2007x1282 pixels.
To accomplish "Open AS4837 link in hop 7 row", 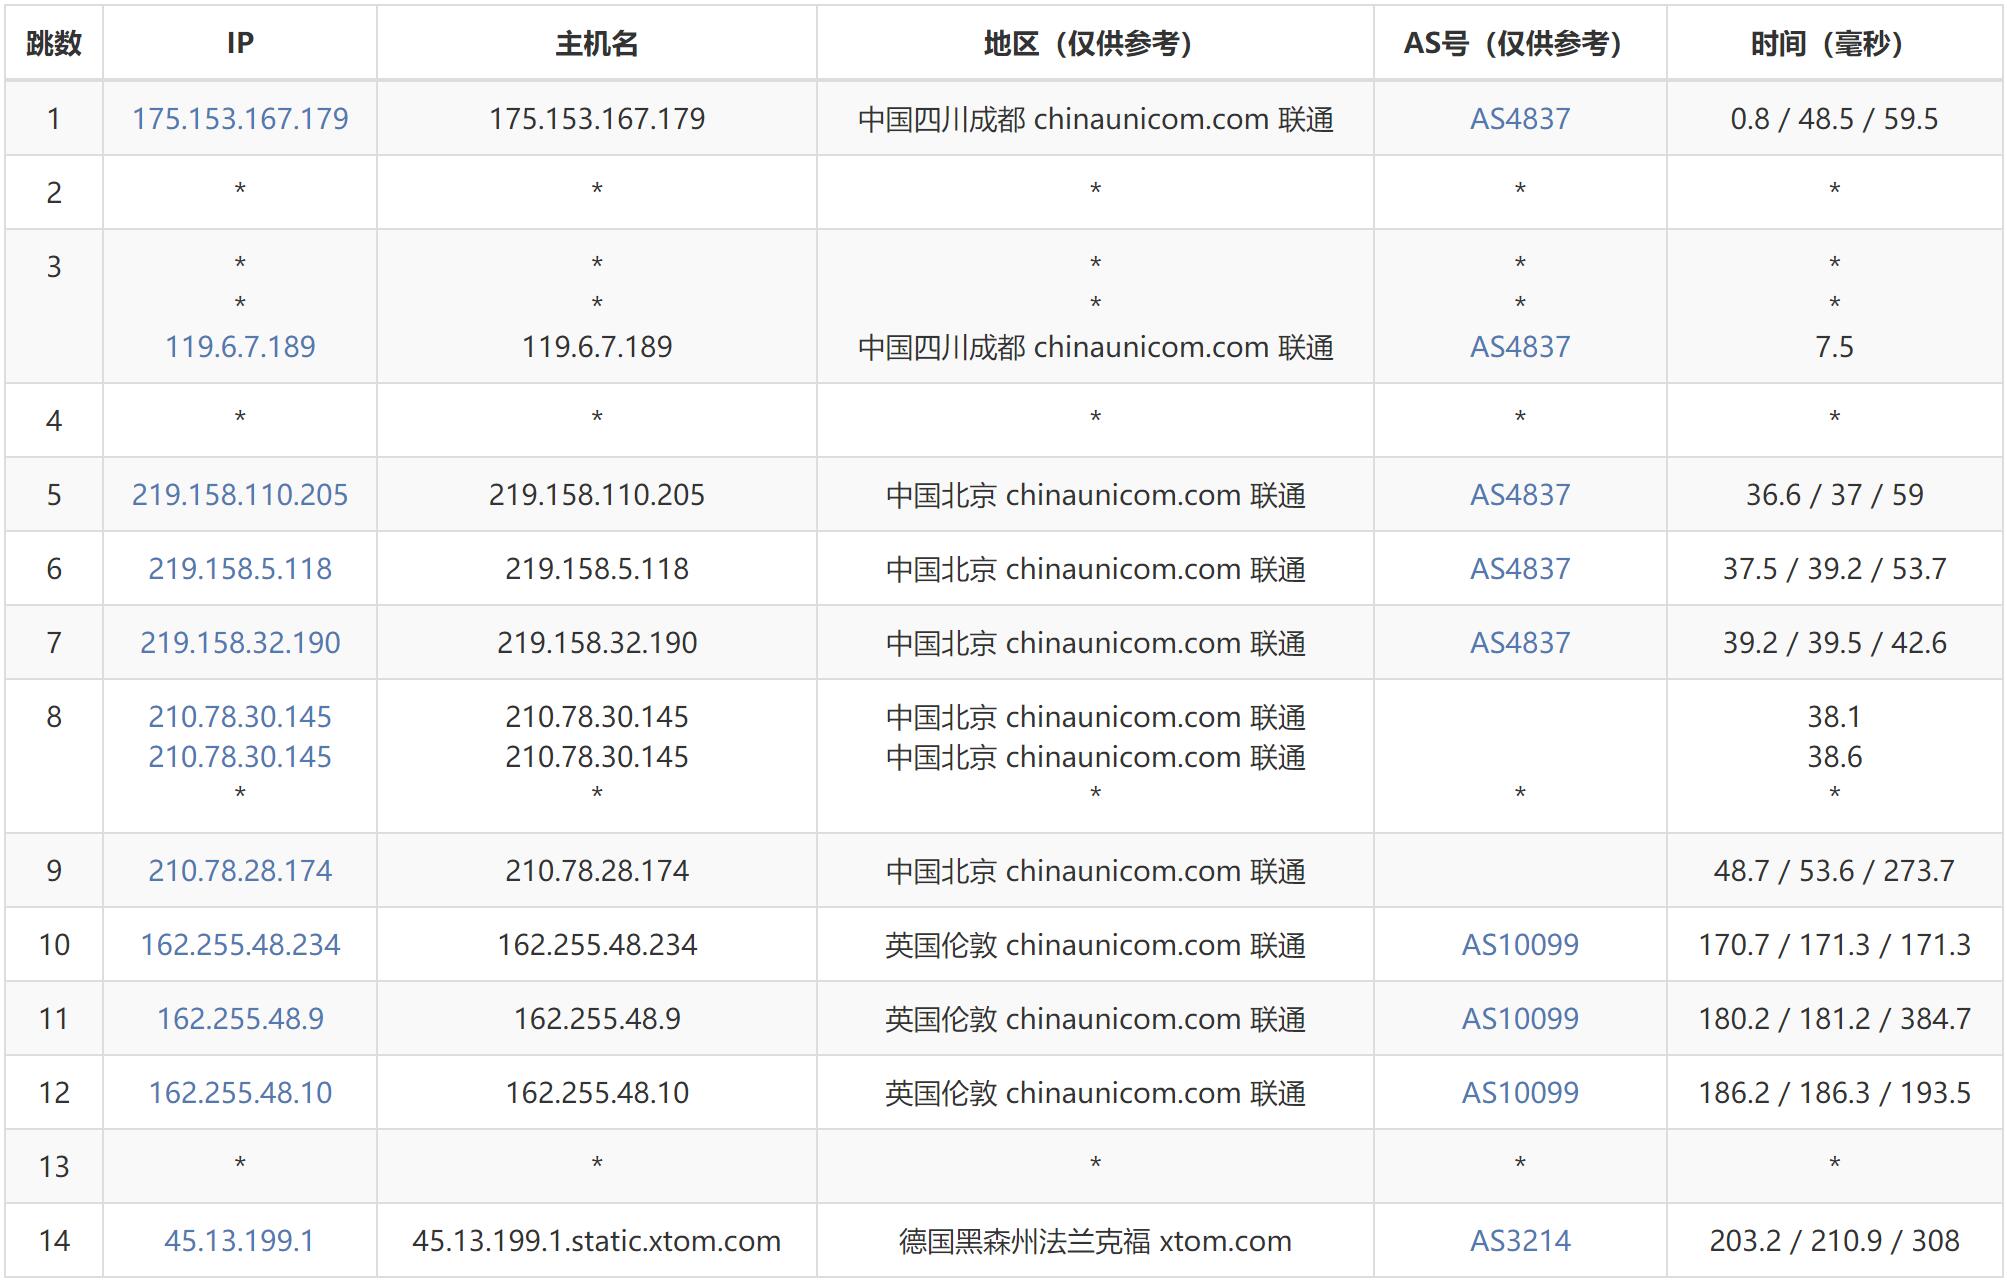I will [1520, 643].
